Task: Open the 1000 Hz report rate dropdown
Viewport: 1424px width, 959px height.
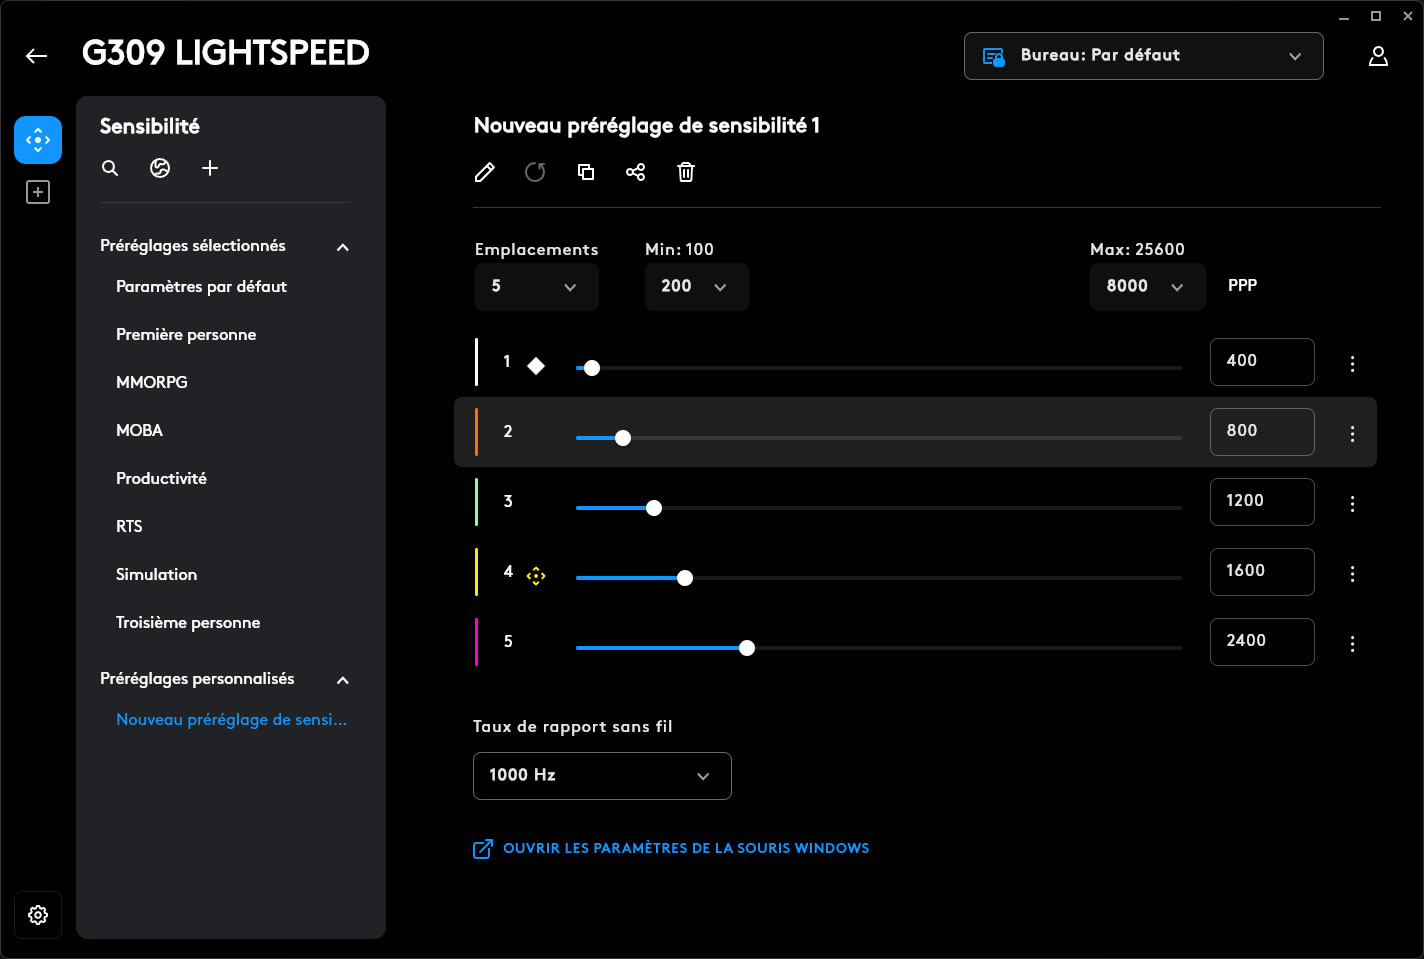Action: point(602,776)
